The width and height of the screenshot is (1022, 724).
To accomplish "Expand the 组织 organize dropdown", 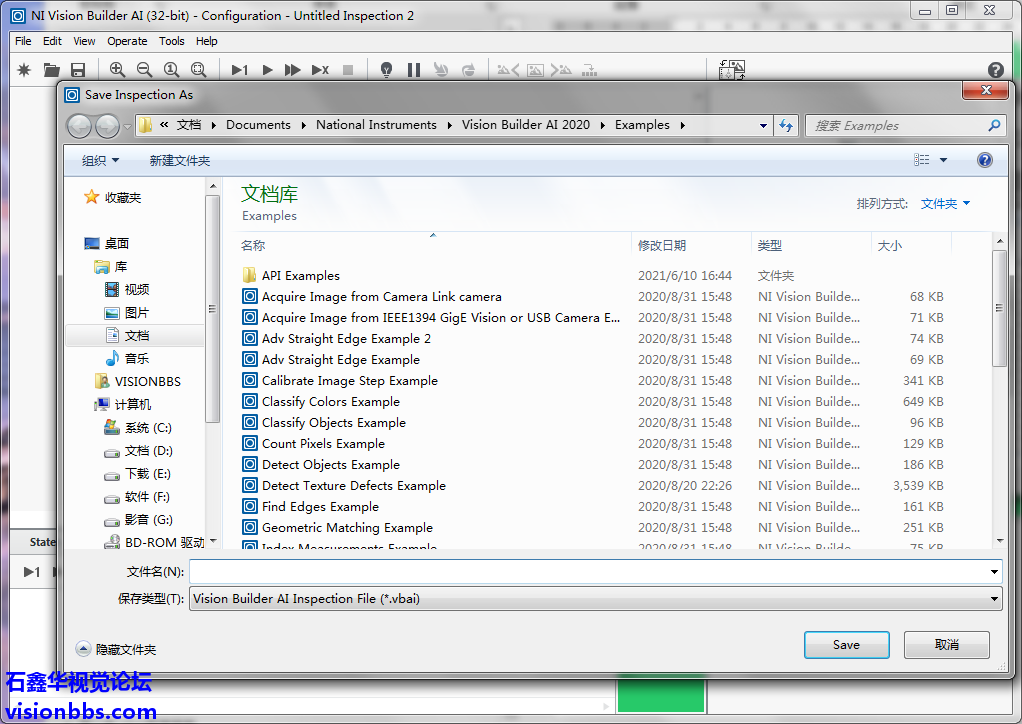I will pyautogui.click(x=100, y=161).
